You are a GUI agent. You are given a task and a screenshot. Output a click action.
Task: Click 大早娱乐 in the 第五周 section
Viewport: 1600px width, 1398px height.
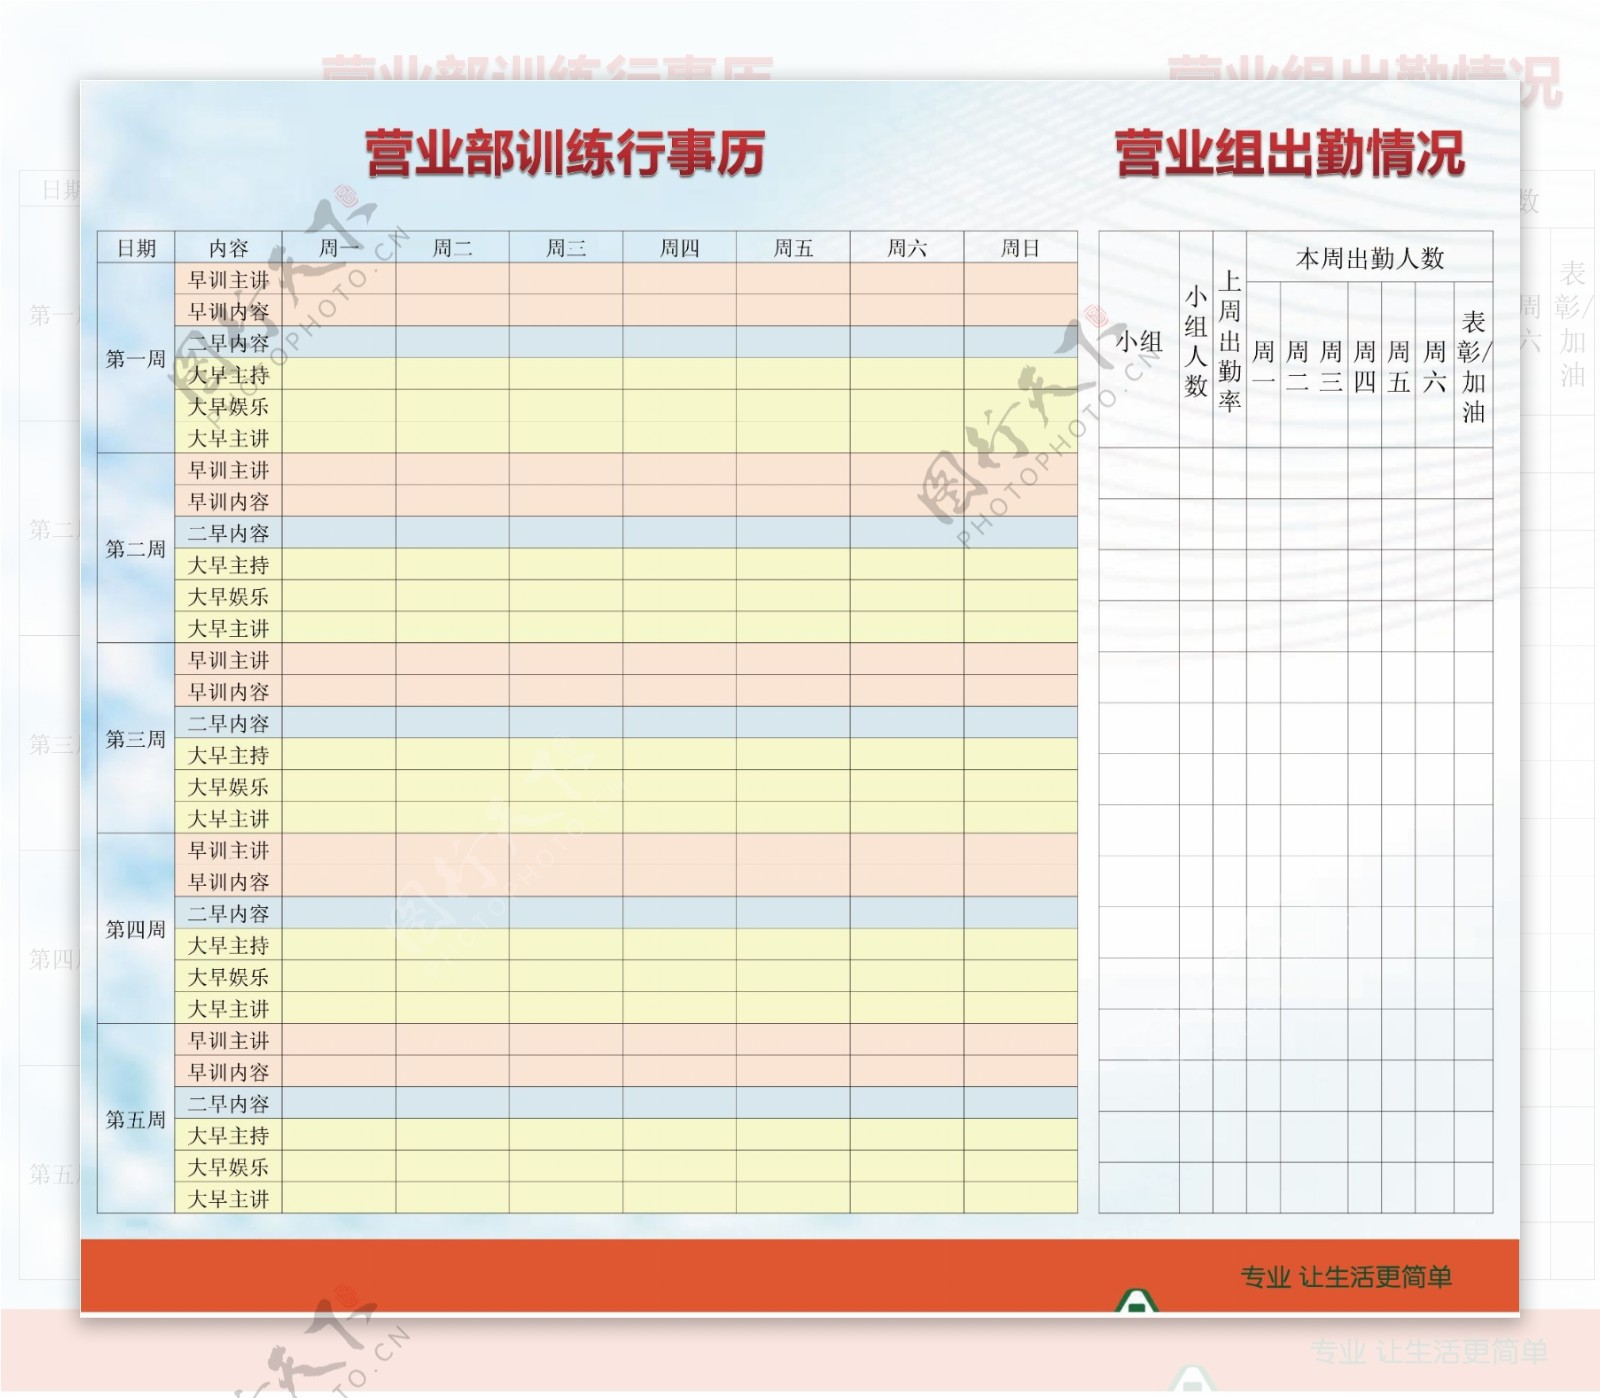tap(229, 1166)
